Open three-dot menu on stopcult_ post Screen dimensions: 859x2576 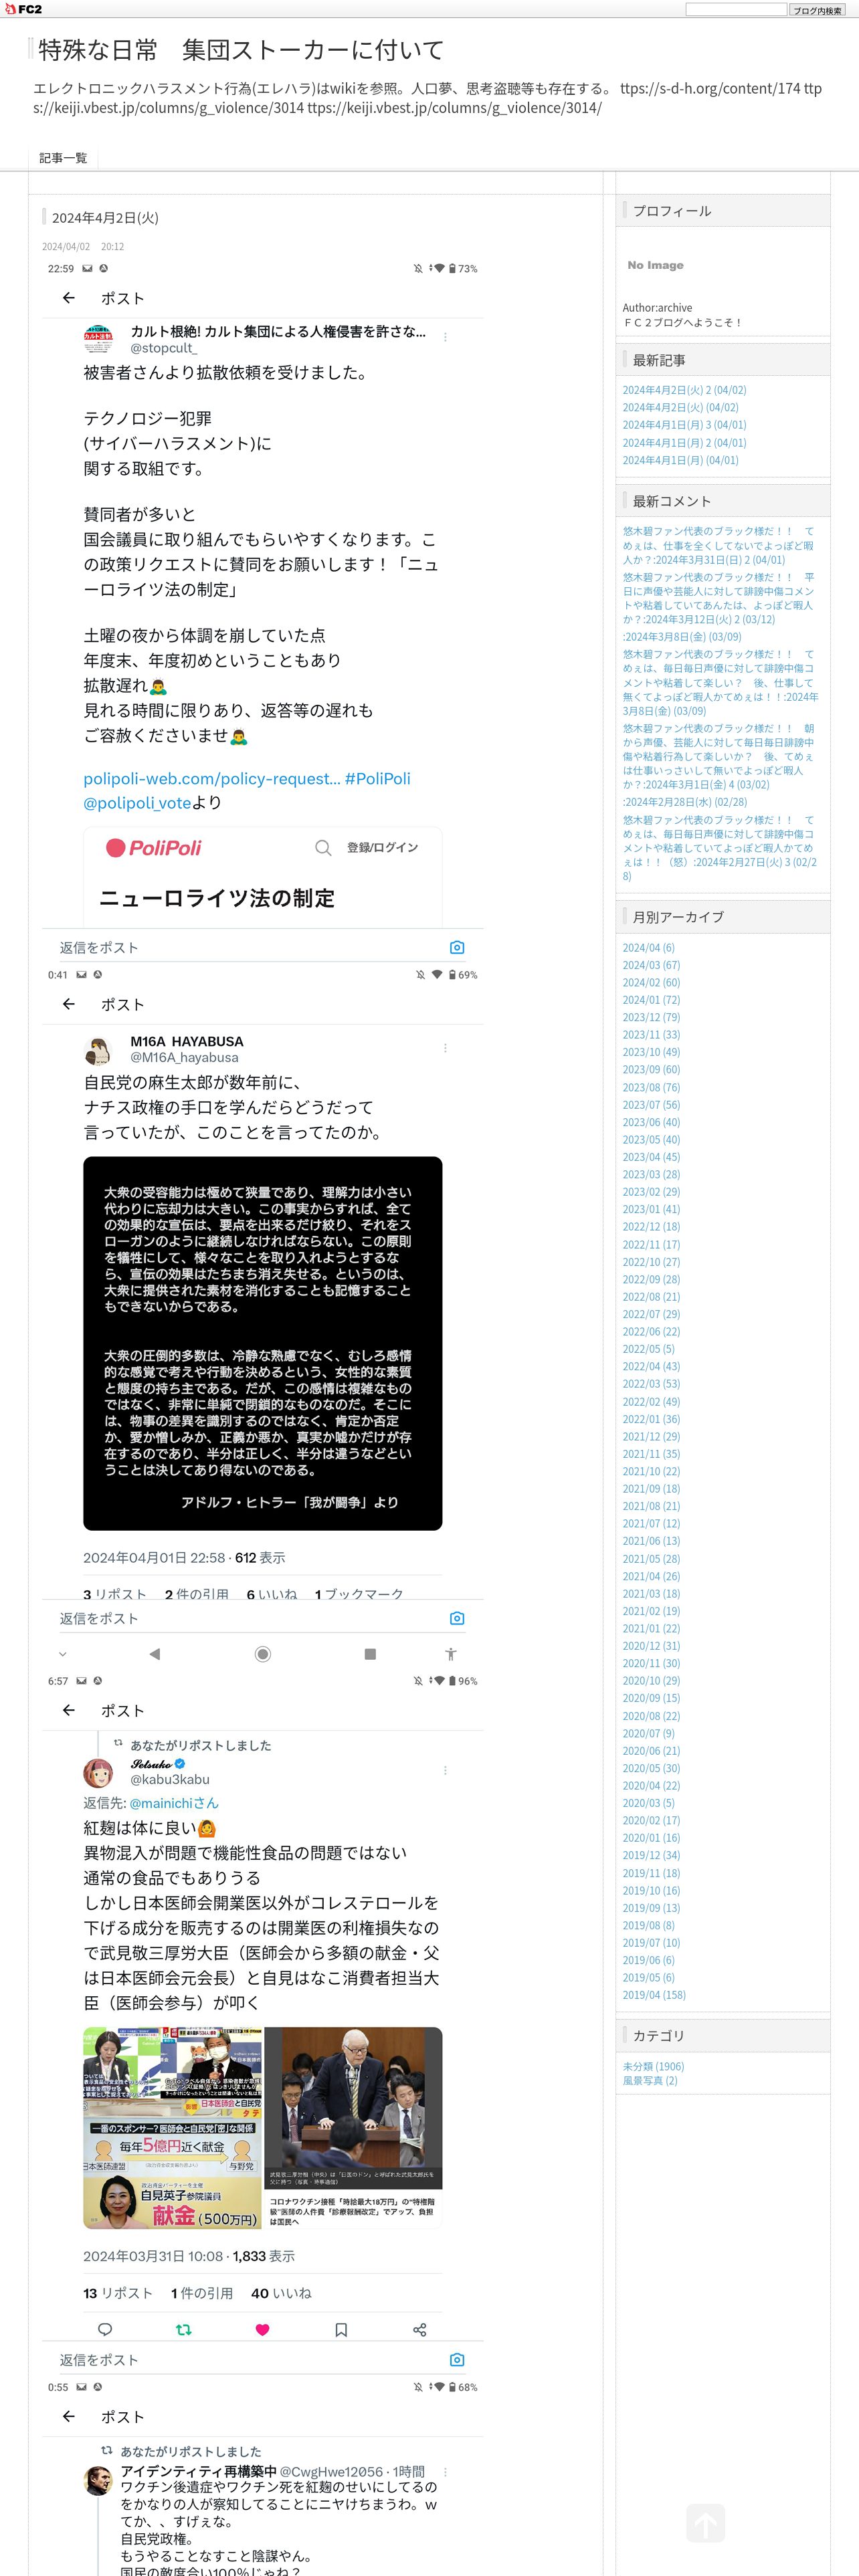pyautogui.click(x=445, y=337)
